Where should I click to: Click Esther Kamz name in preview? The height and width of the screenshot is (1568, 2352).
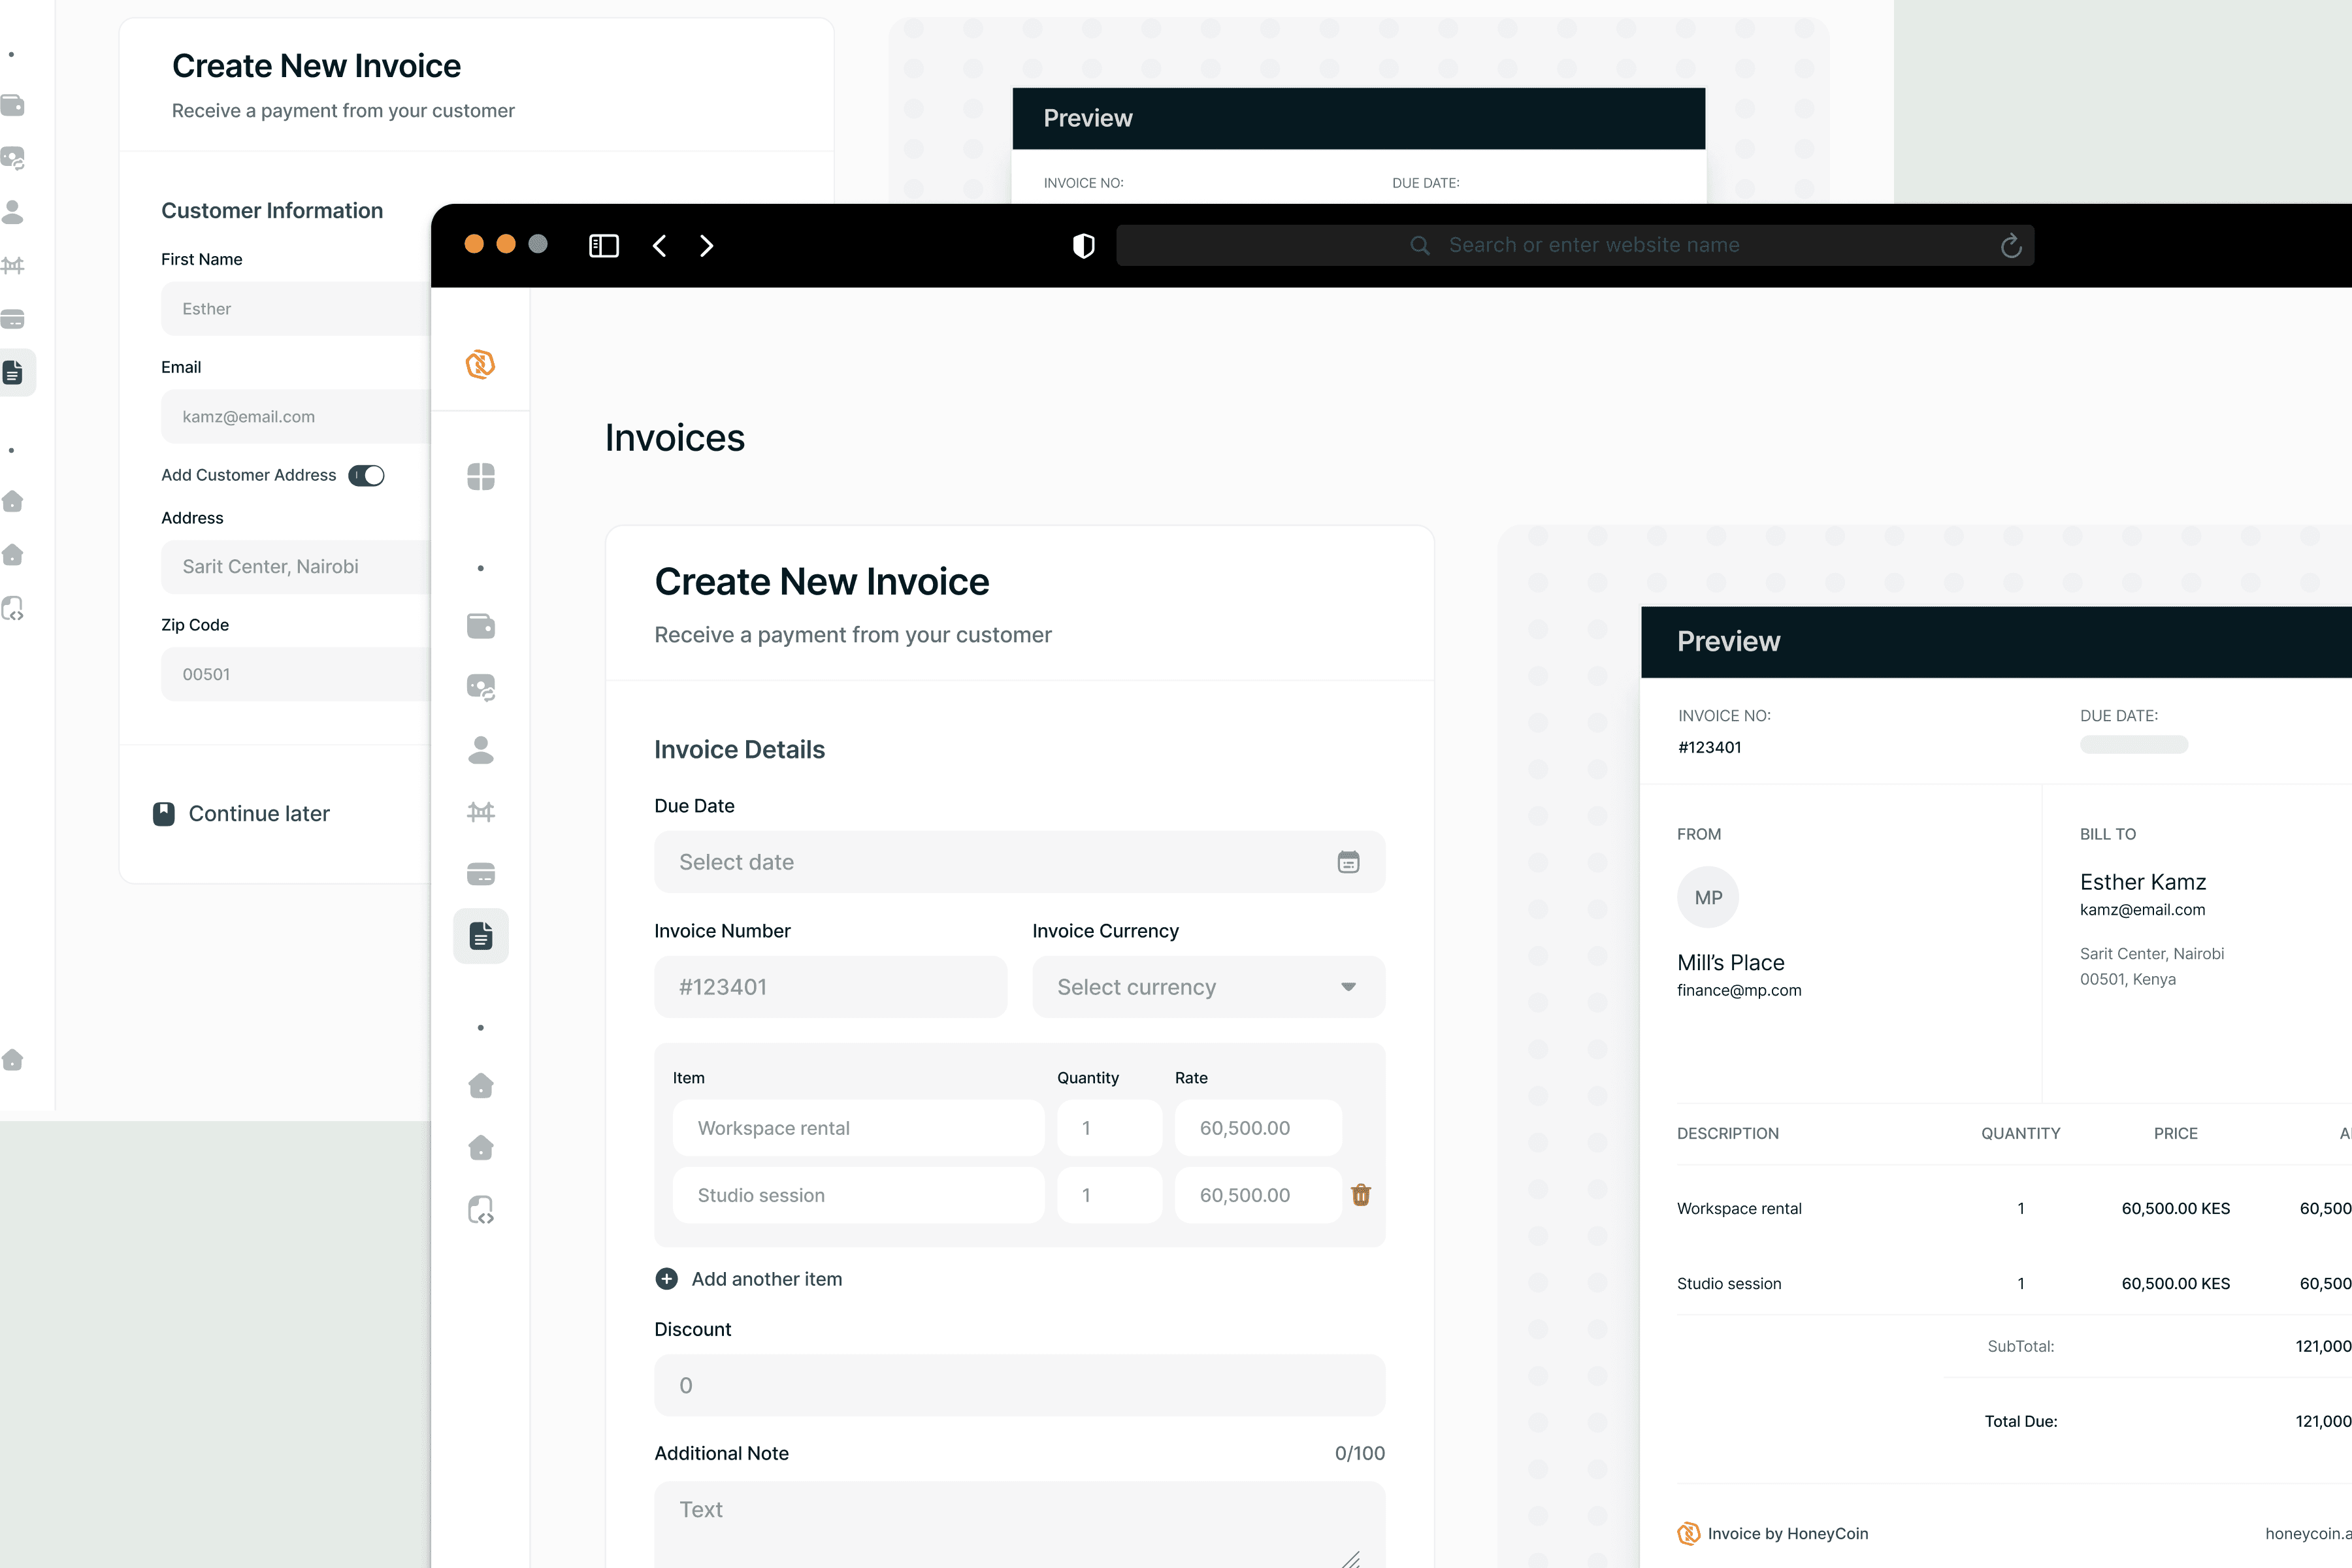(x=2143, y=882)
